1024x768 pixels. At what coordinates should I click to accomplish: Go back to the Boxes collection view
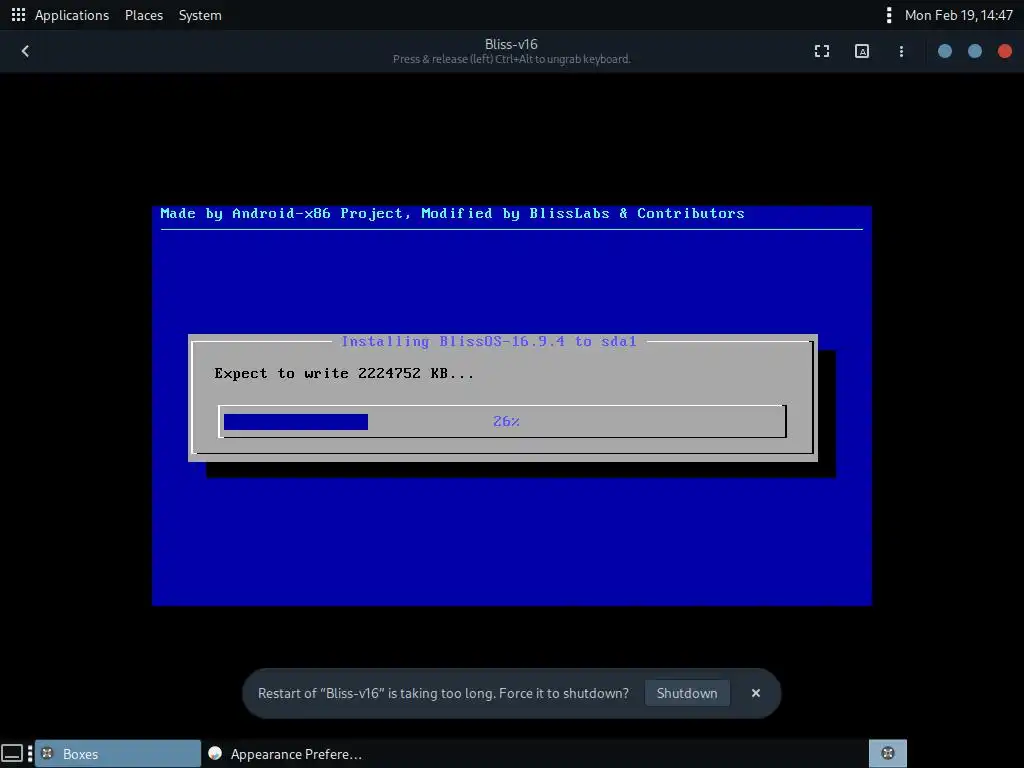click(25, 51)
